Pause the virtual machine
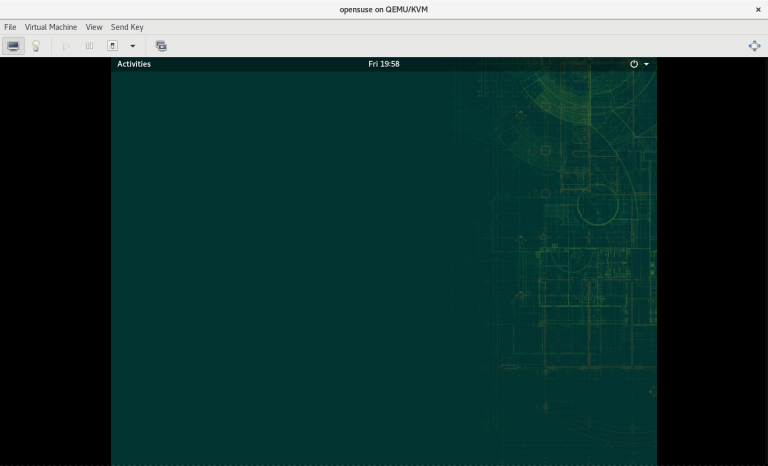This screenshot has height=466, width=768. pos(89,46)
